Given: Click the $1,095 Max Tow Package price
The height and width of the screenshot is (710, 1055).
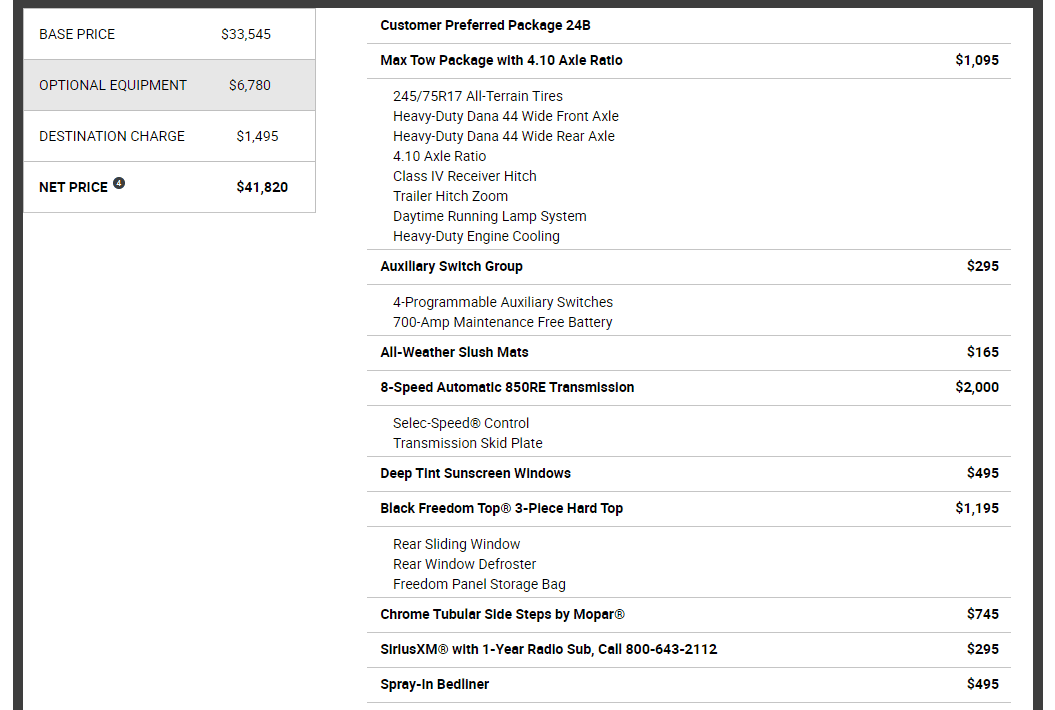Looking at the screenshot, I should pyautogui.click(x=977, y=61).
